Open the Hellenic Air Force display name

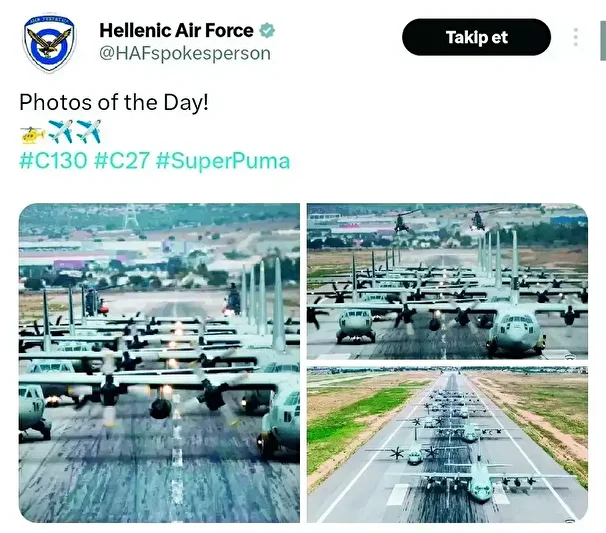pyautogui.click(x=176, y=30)
